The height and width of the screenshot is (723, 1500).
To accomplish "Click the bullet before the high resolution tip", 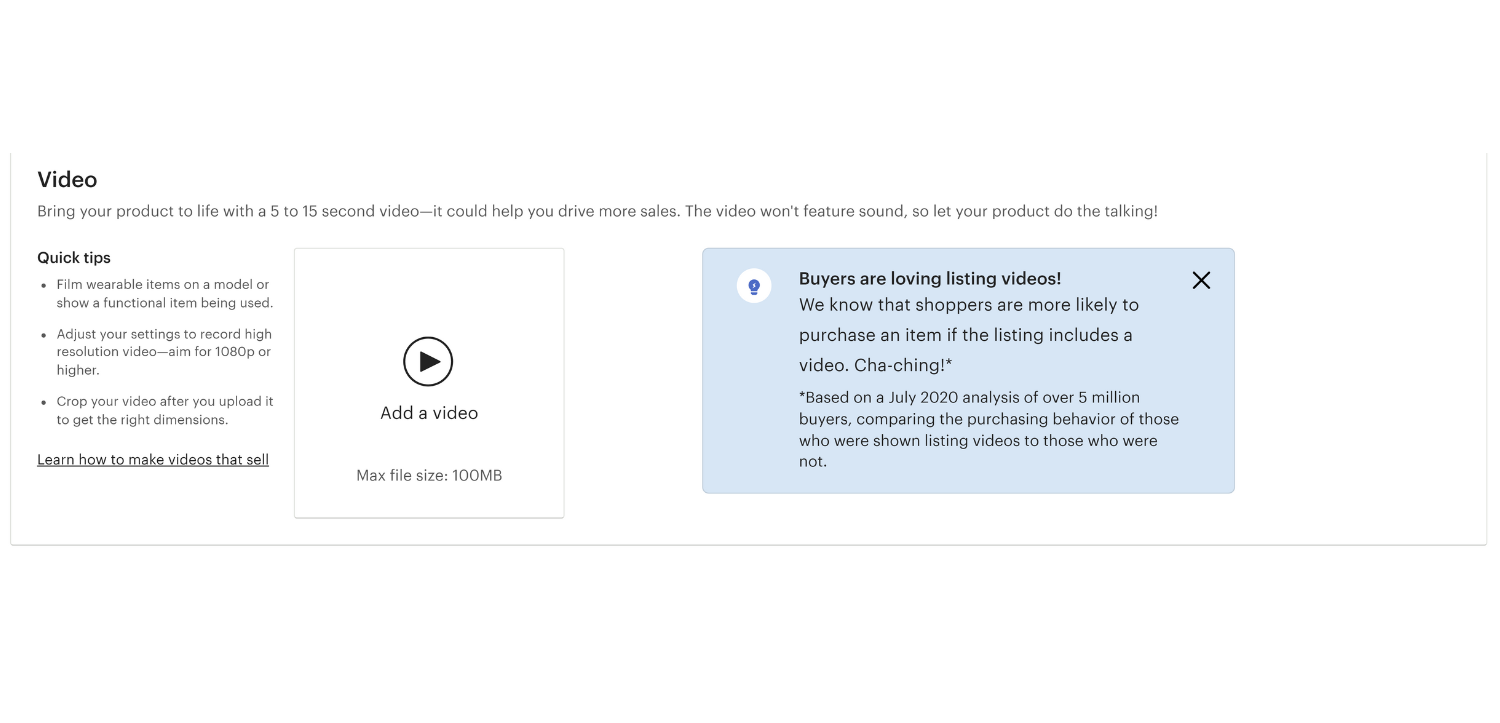I will pyautogui.click(x=44, y=335).
